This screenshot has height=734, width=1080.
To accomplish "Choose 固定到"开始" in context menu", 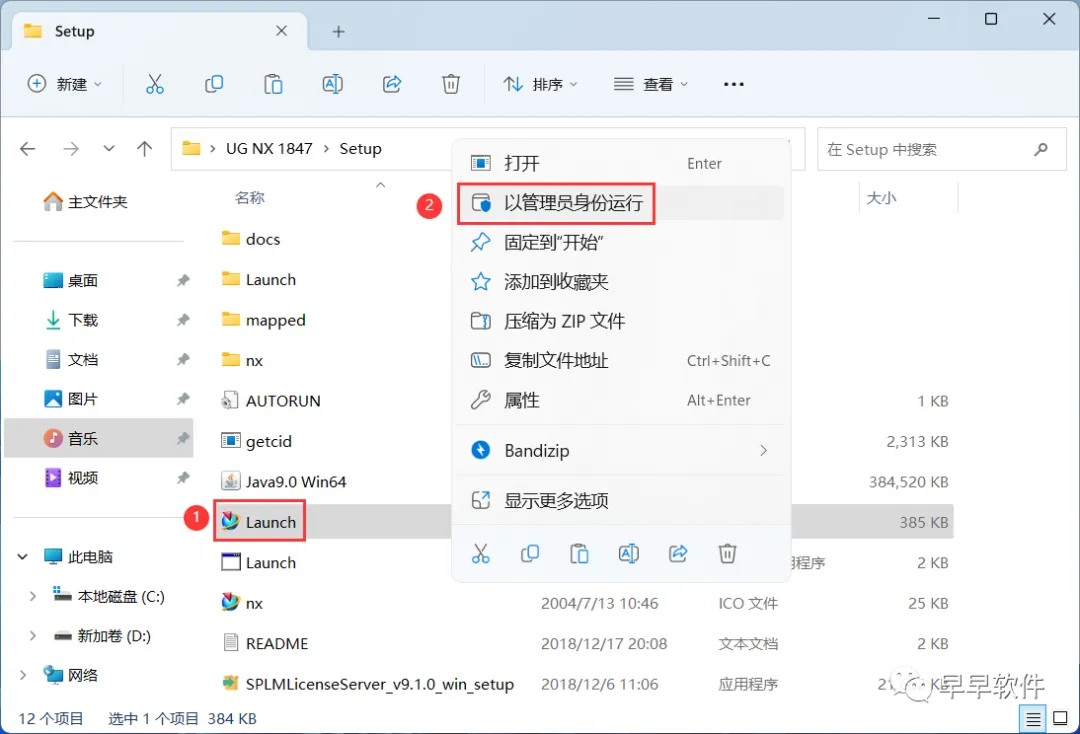I will (621, 242).
